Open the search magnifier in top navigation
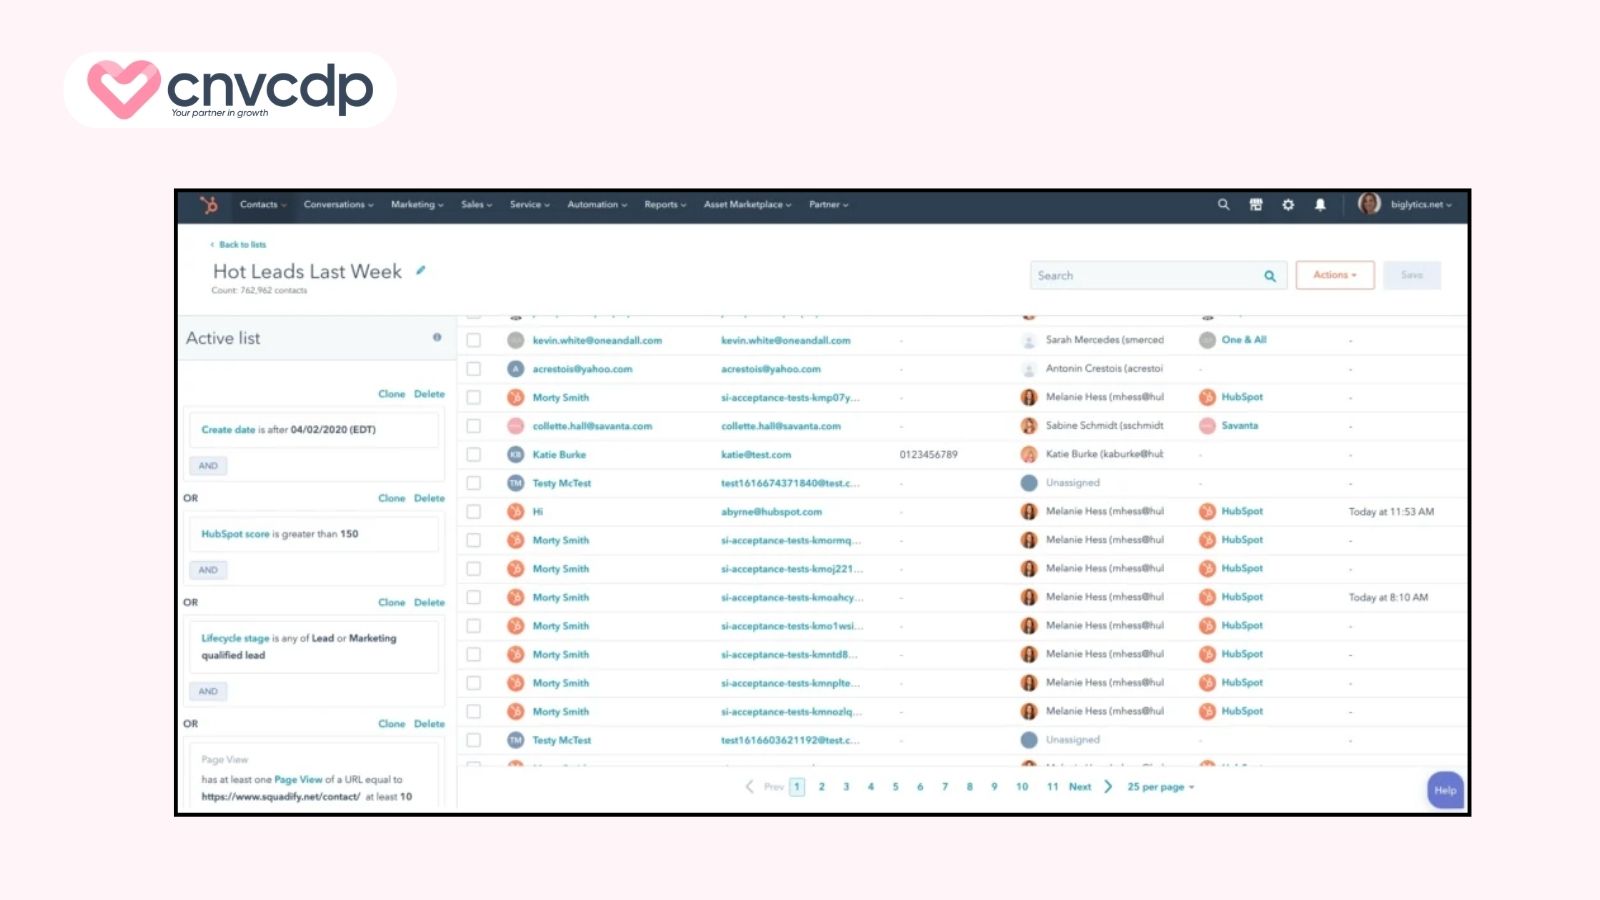Viewport: 1600px width, 900px height. pos(1223,204)
